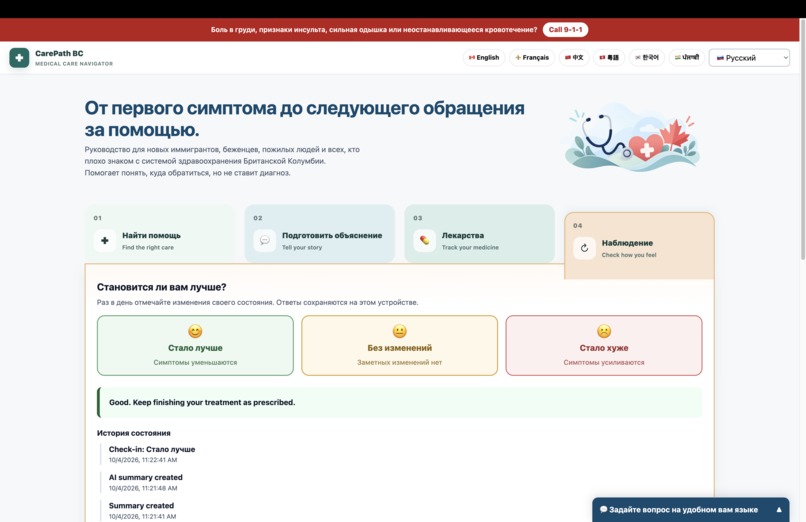Click the MEDICAL CARE NAVIGATOR subtitle
This screenshot has height=522, width=806.
point(74,64)
